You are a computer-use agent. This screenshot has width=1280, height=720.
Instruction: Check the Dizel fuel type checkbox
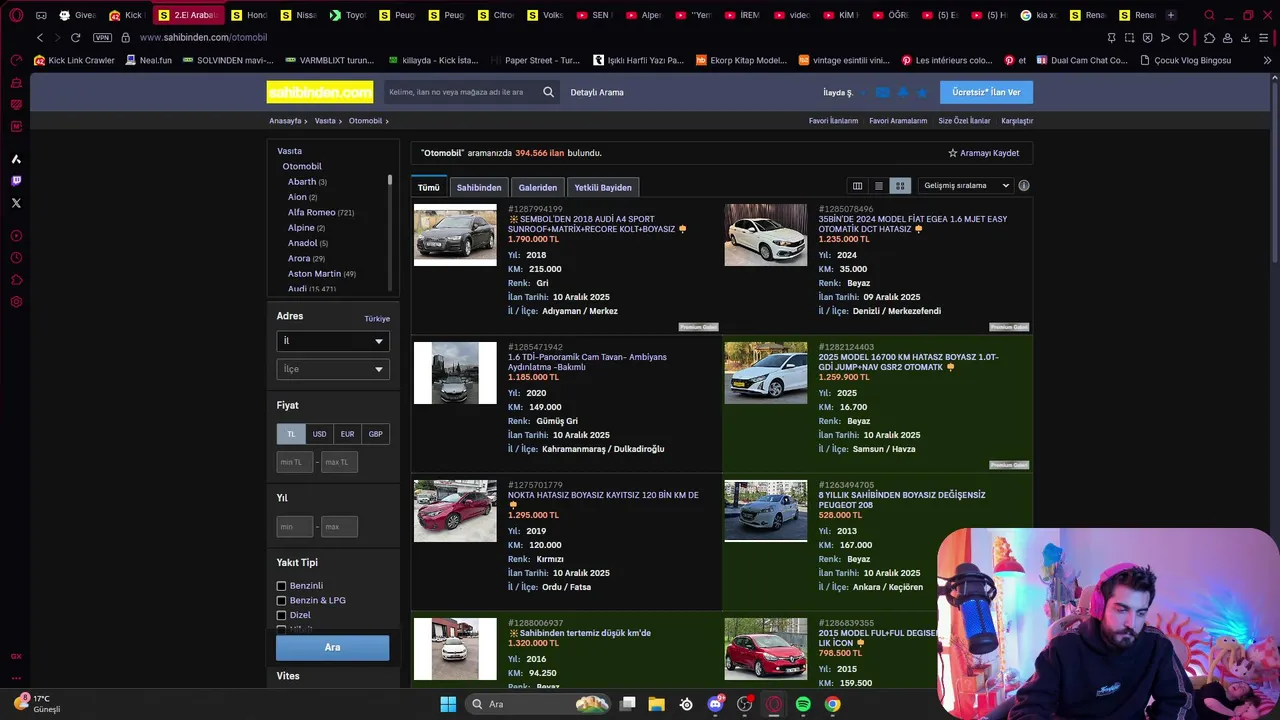[281, 615]
